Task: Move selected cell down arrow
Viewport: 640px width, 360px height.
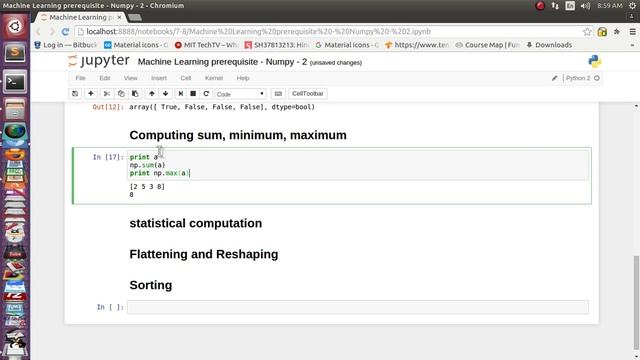Action: tap(165, 93)
